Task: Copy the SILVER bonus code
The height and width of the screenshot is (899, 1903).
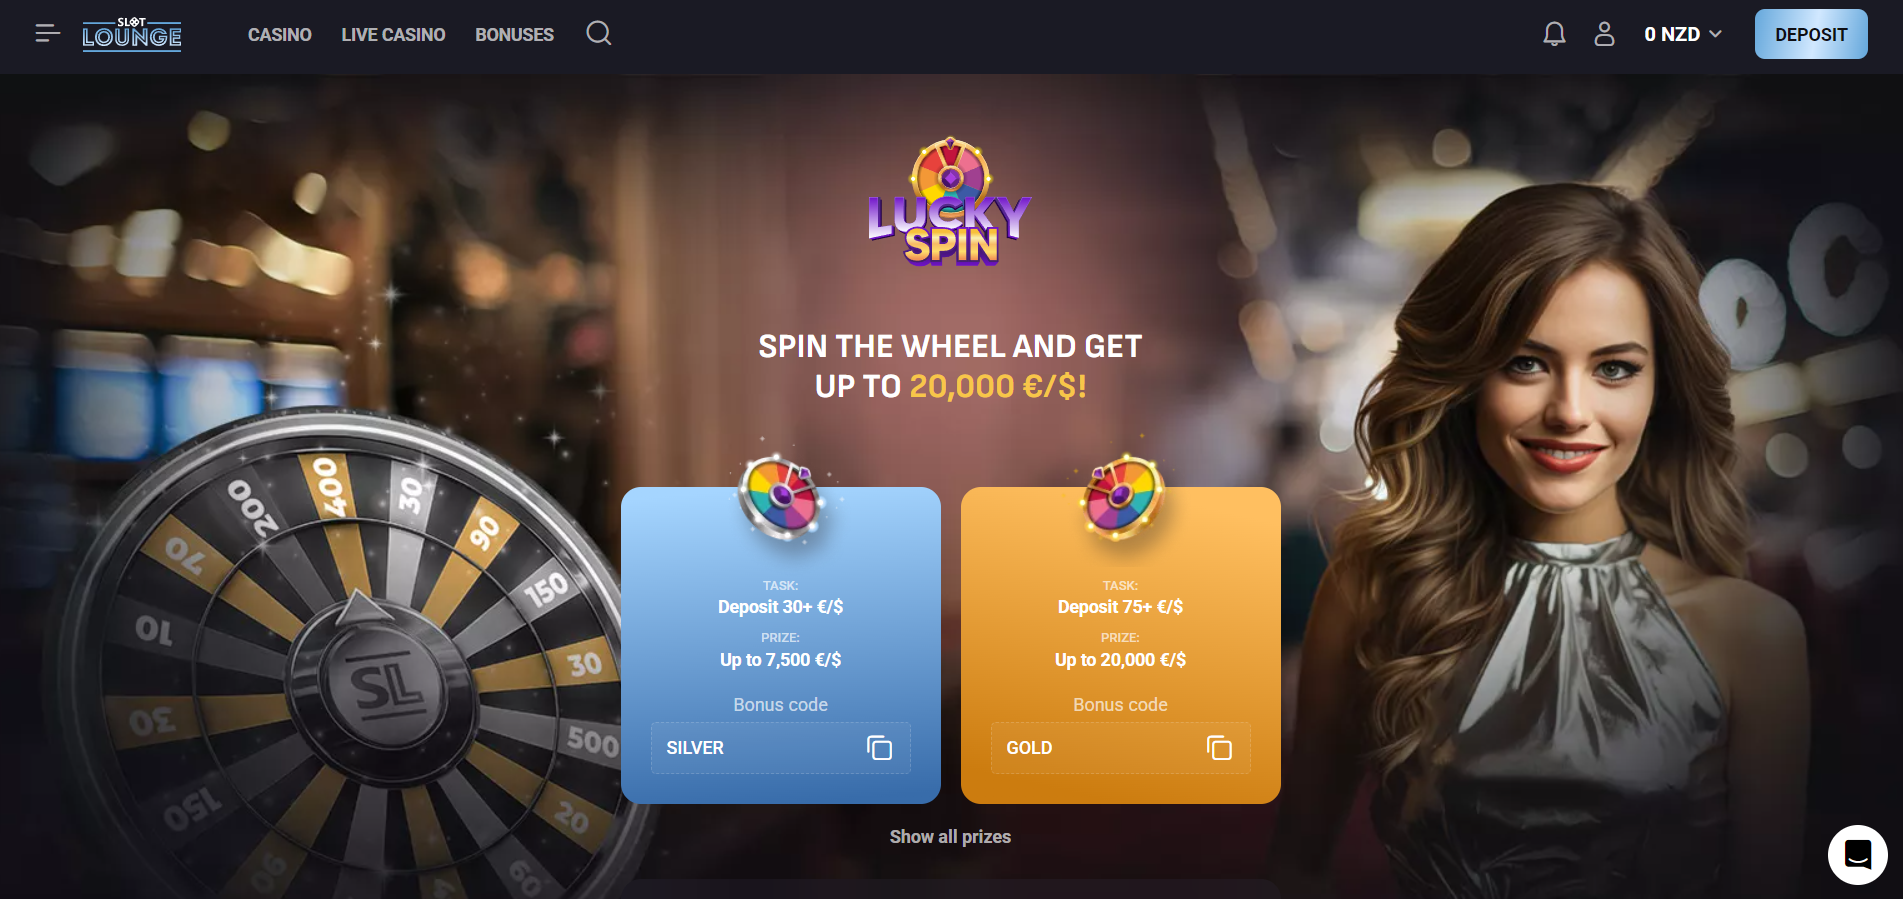Action: (879, 748)
